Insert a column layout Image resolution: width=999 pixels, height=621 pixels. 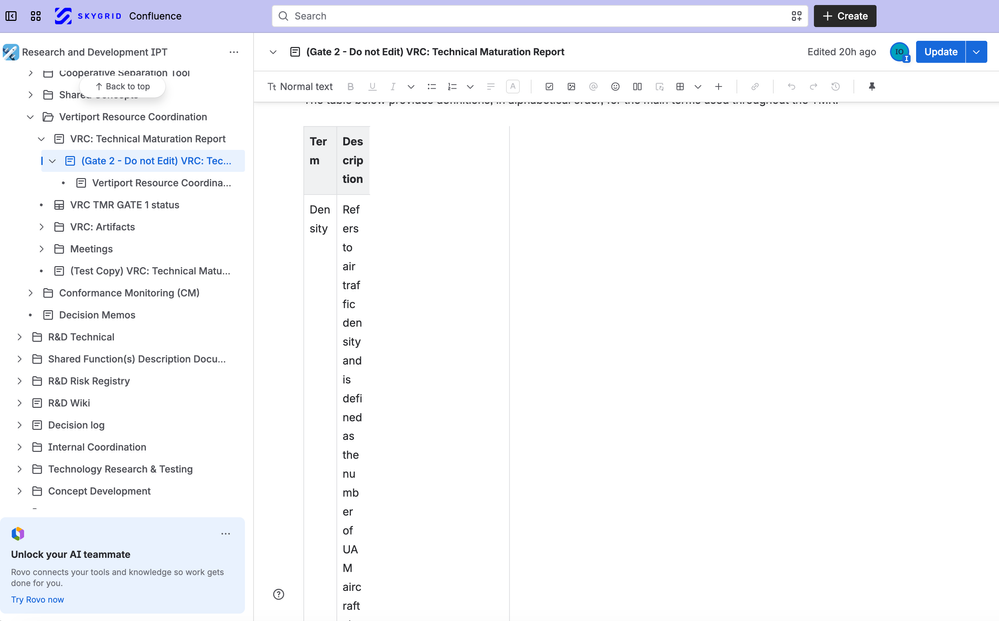click(637, 87)
